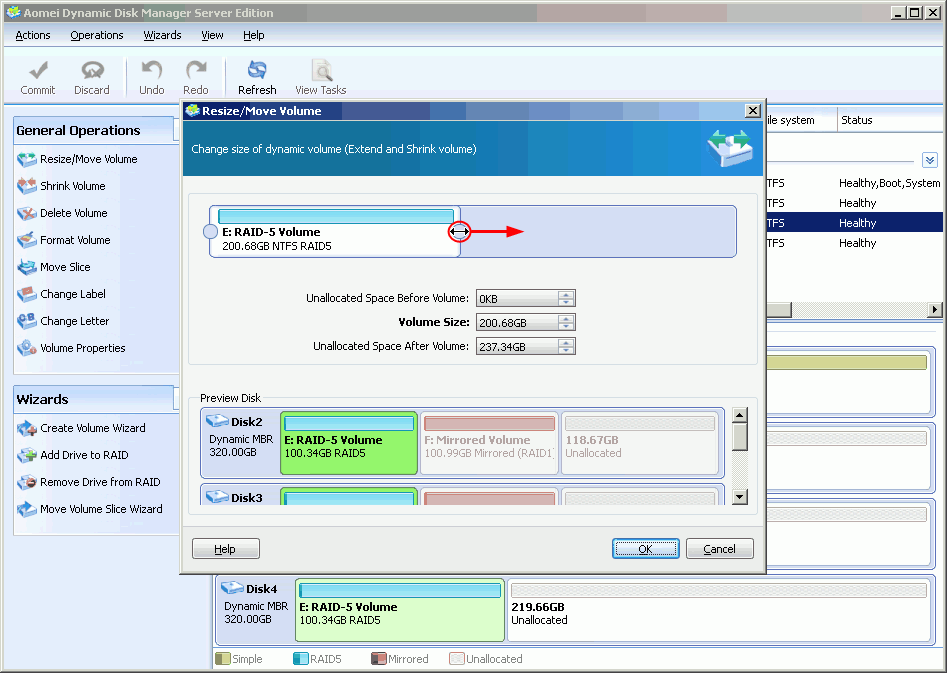The width and height of the screenshot is (947, 673).
Task: Click the E: RAID-5 Volume size bar
Action: click(336, 216)
